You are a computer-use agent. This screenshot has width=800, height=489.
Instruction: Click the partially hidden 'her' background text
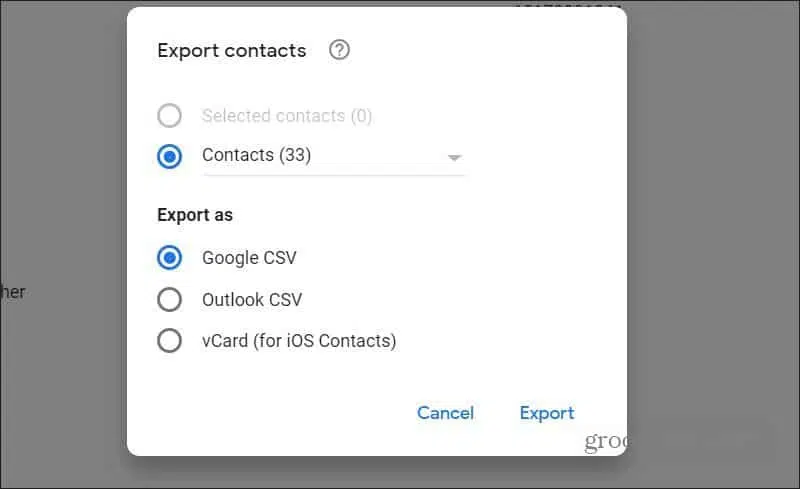[12, 292]
